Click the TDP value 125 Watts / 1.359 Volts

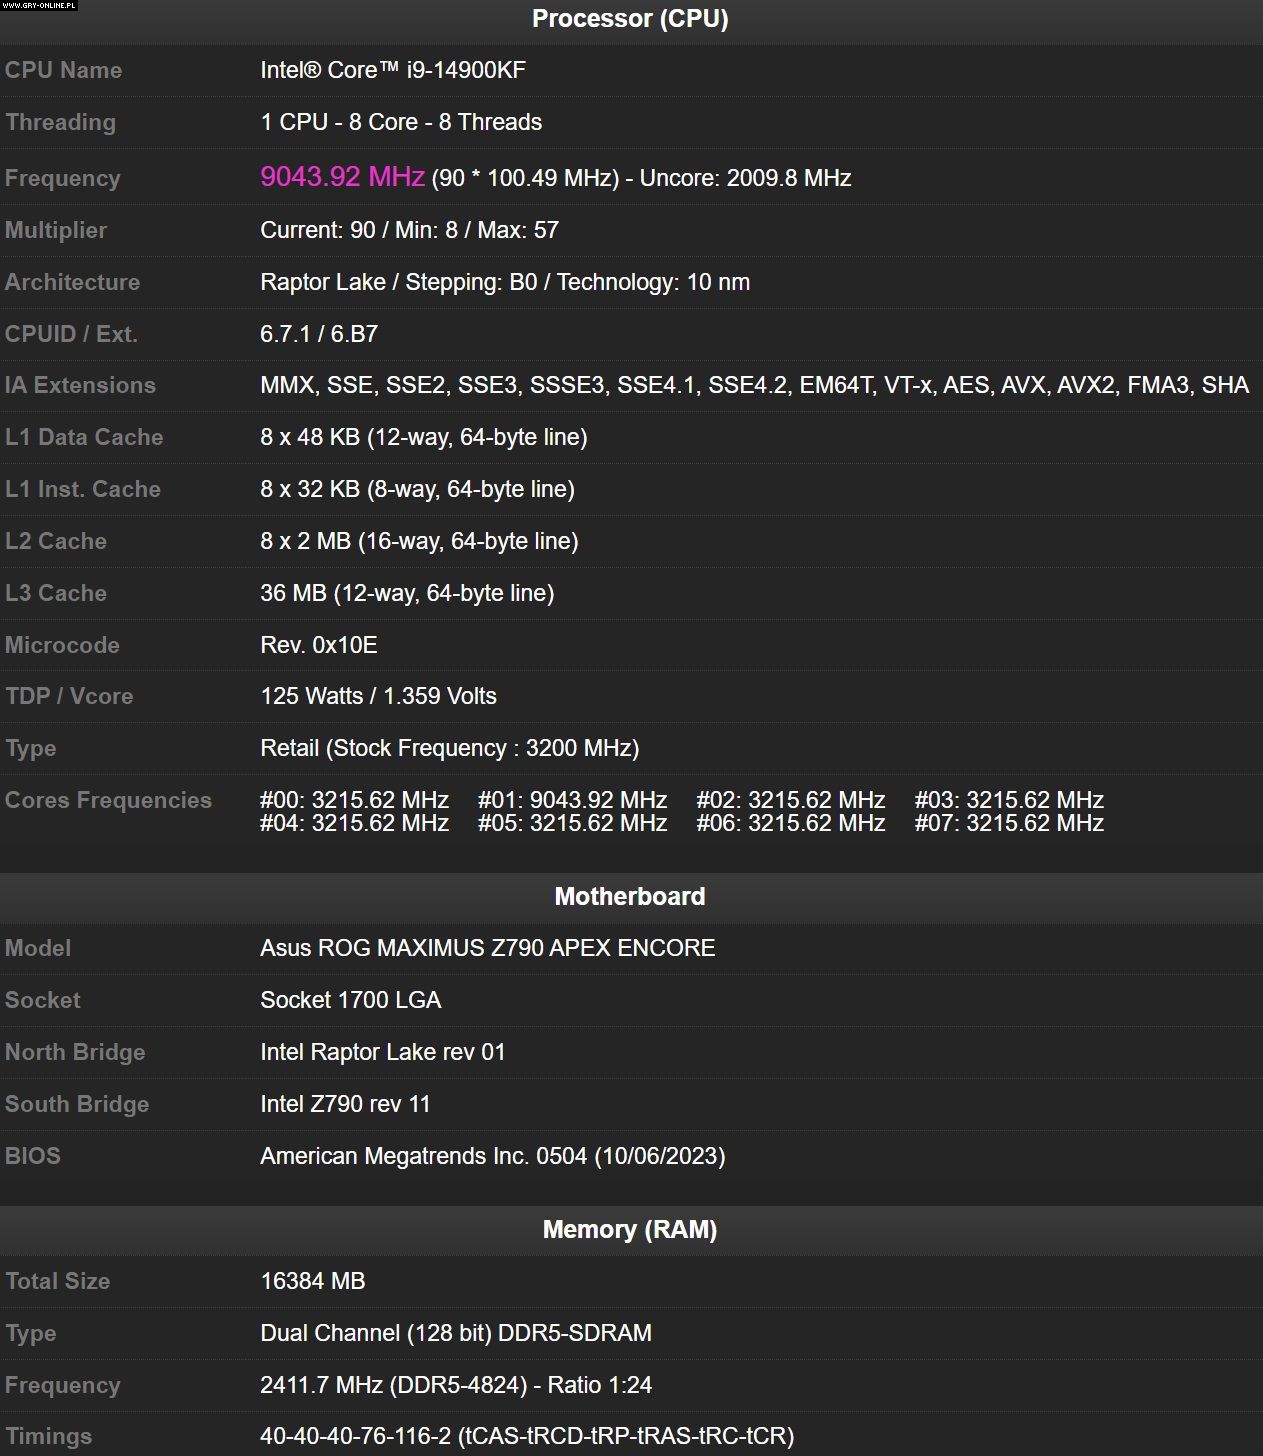tap(378, 696)
